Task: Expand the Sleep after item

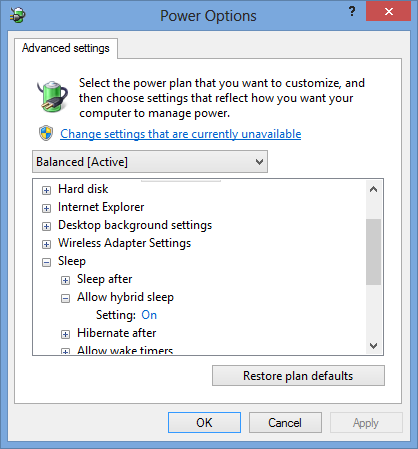Action: coord(65,280)
